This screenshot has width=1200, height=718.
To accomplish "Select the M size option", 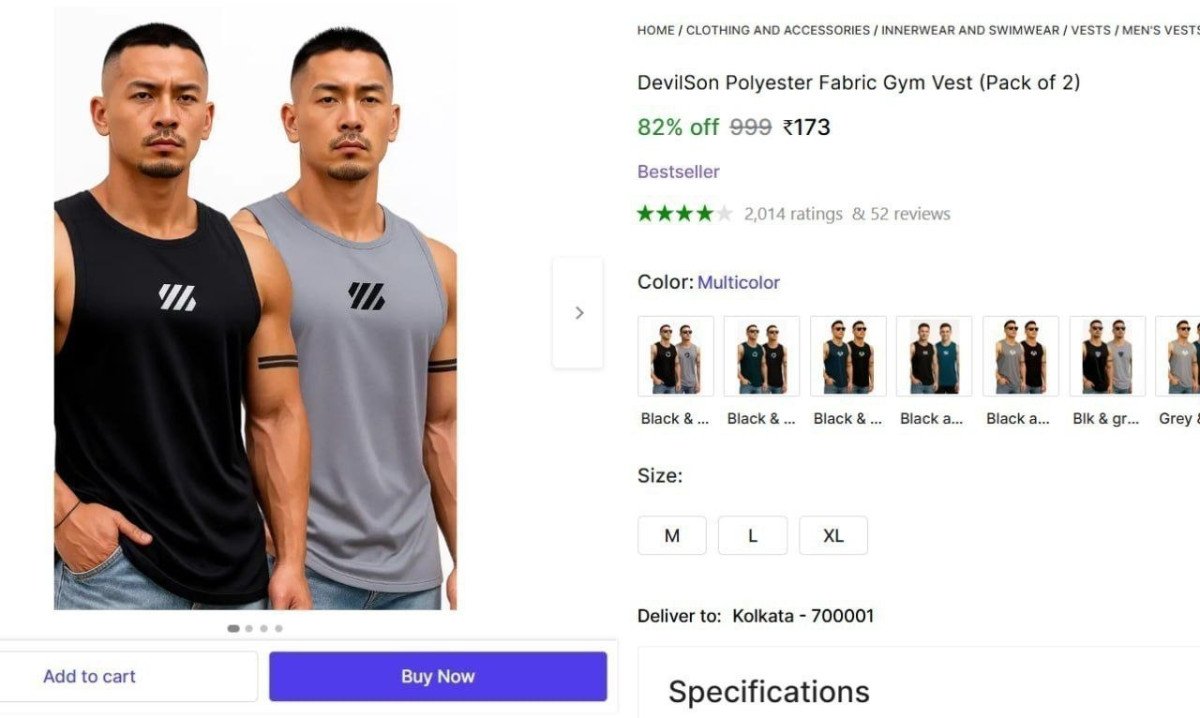I will (671, 535).
